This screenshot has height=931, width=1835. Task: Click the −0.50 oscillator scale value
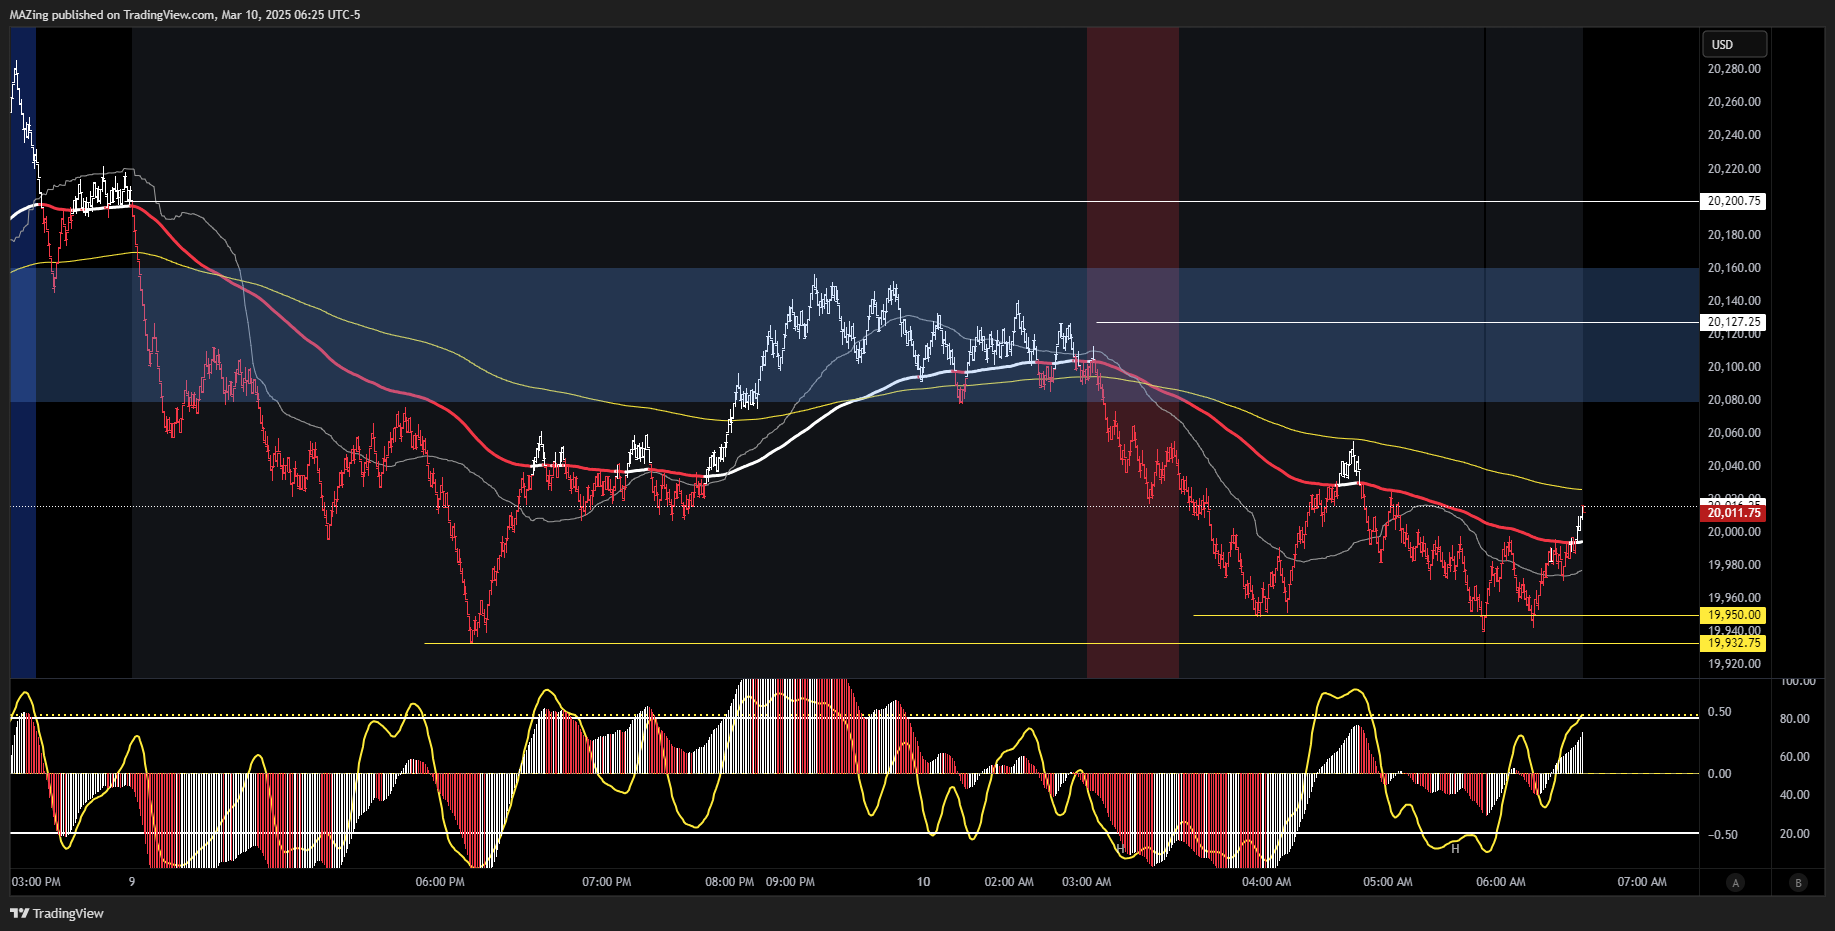pyautogui.click(x=1722, y=835)
